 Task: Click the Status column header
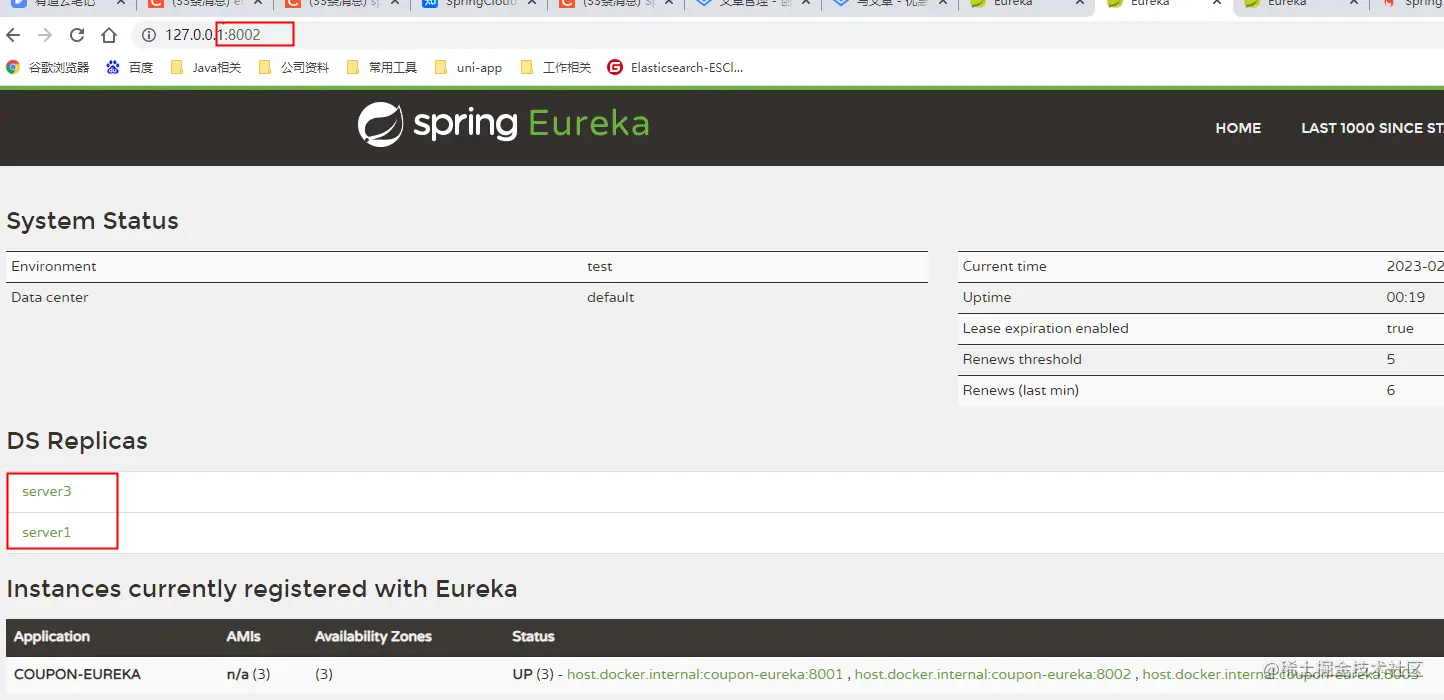pyautogui.click(x=533, y=636)
